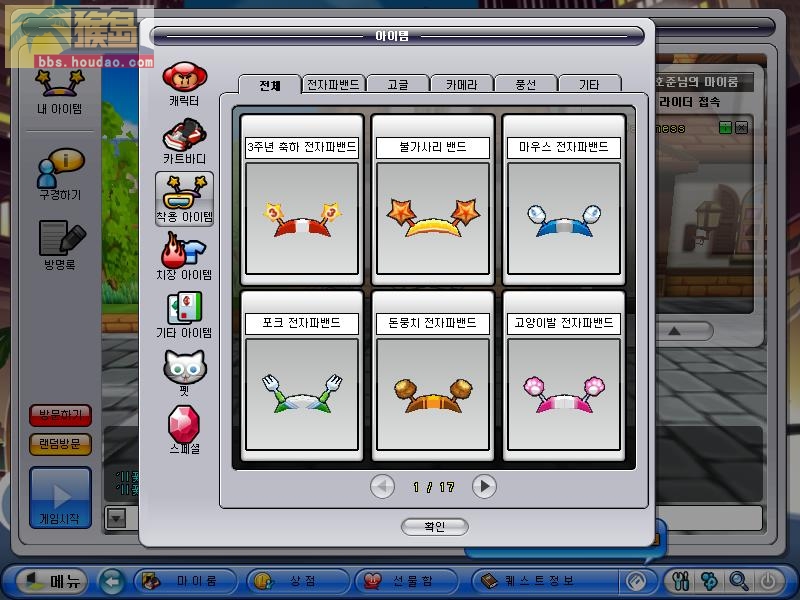Open the magnifier search icon

[738, 581]
